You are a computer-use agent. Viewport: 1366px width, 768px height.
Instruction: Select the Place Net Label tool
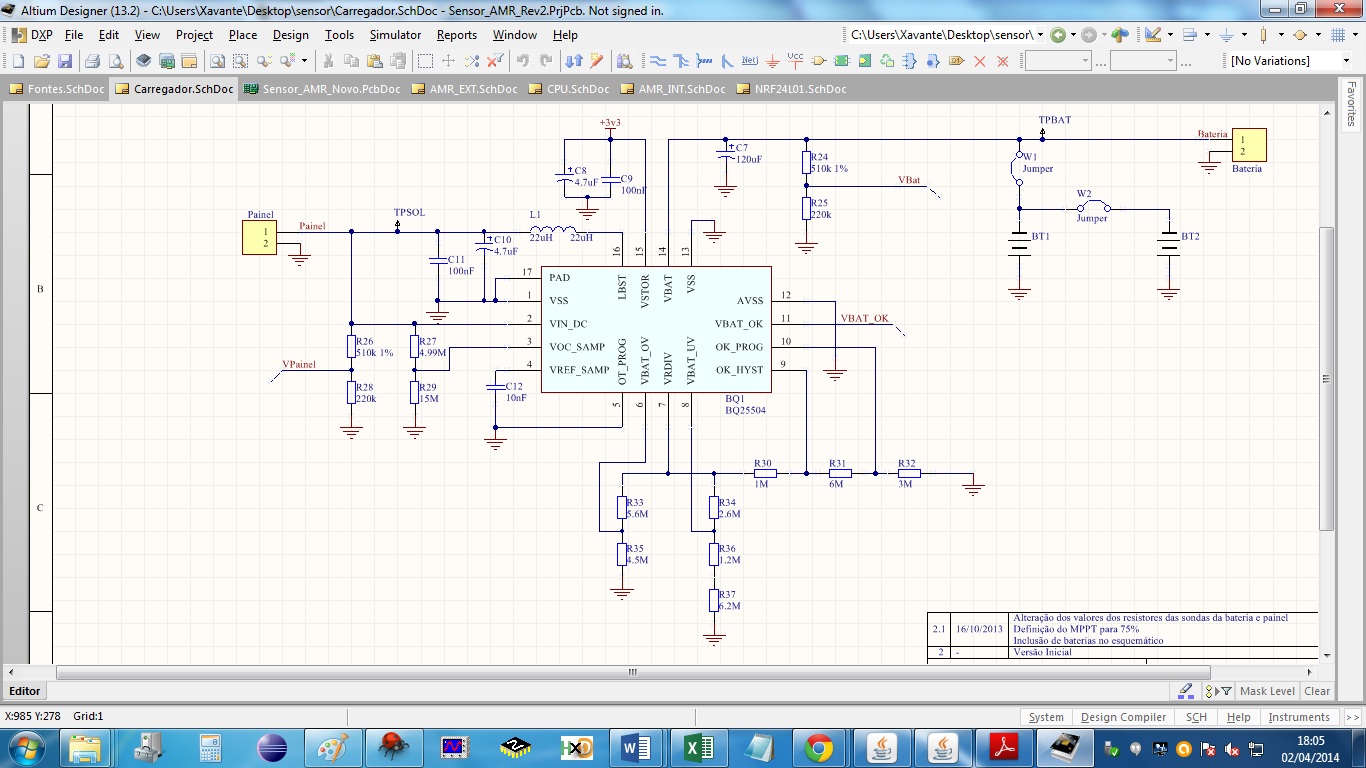[x=751, y=60]
